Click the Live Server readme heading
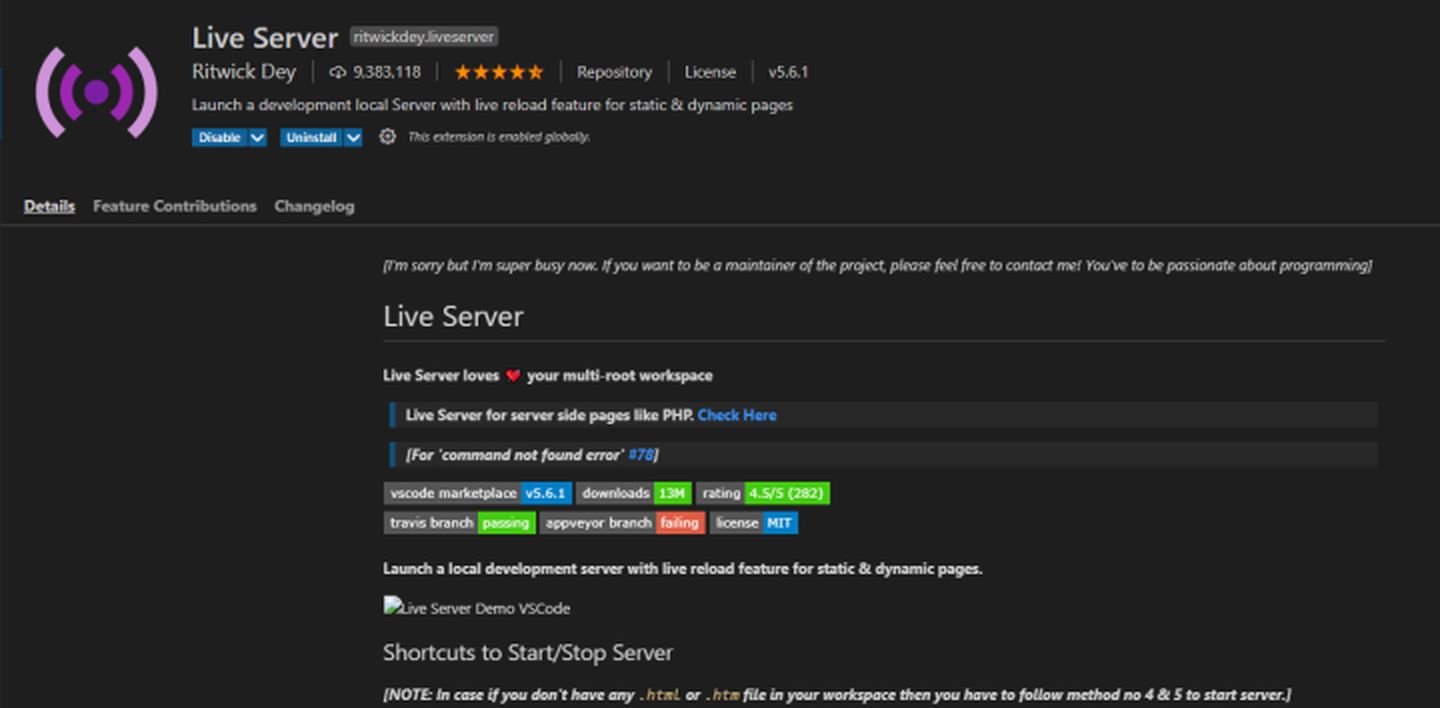The height and width of the screenshot is (708, 1440). [453, 316]
